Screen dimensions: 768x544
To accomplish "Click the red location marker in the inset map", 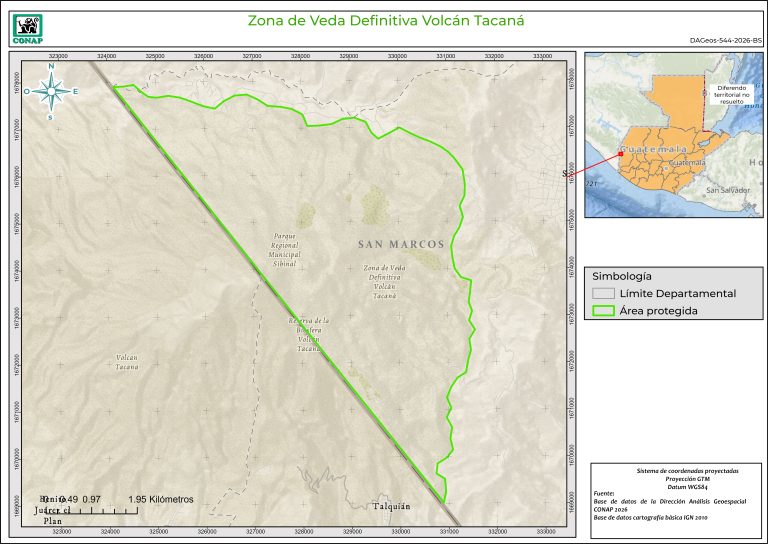I will pos(567,174).
